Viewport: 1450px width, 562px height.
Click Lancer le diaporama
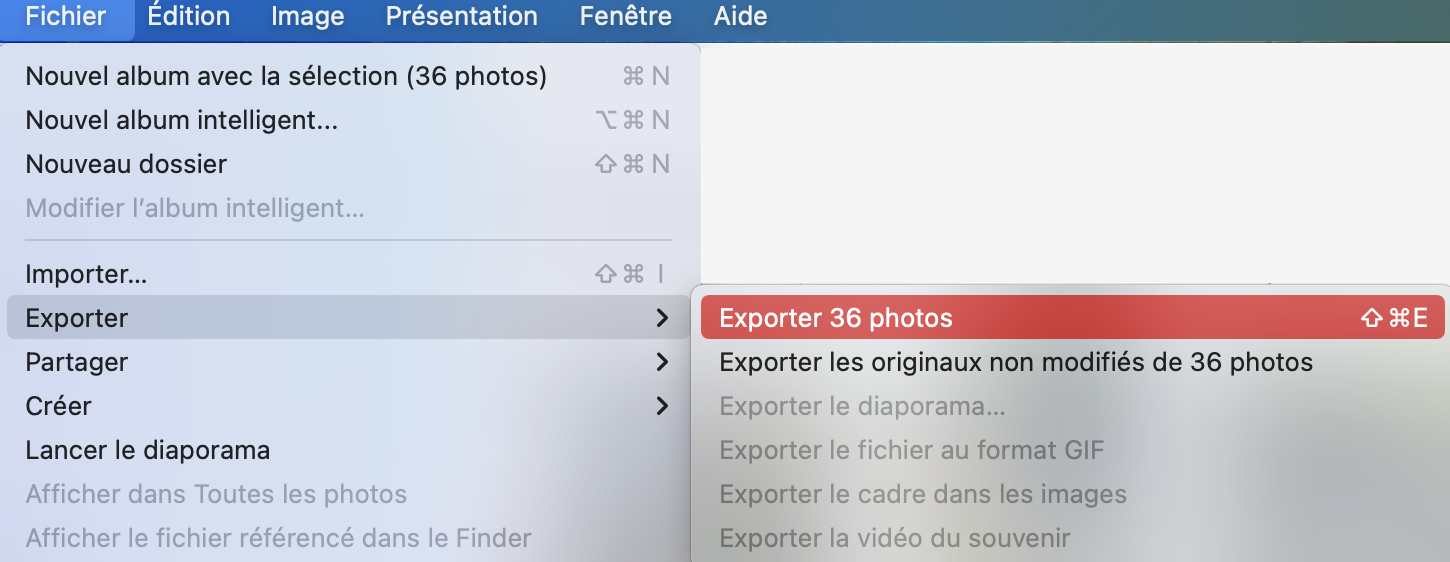tap(147, 450)
